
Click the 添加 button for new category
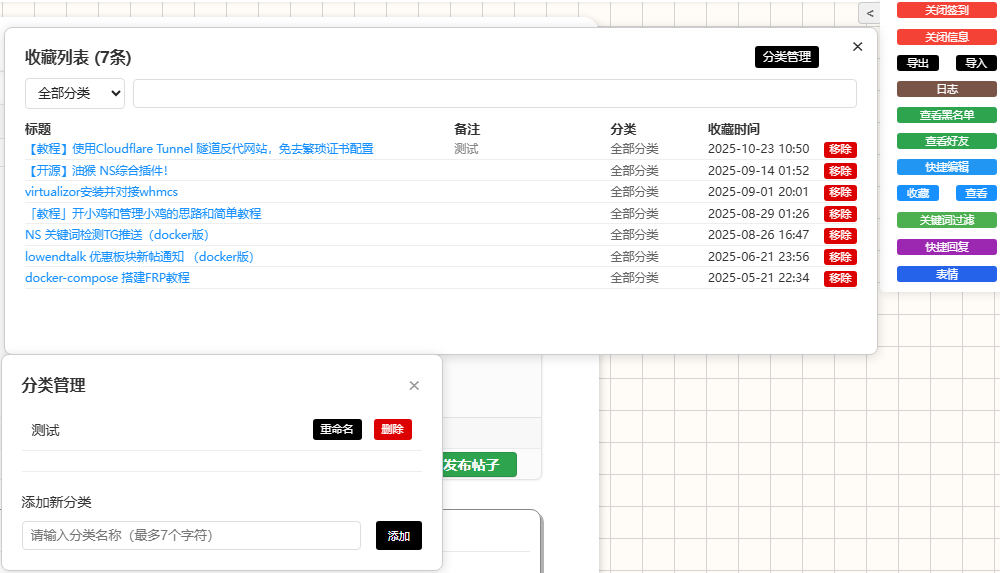click(x=398, y=536)
